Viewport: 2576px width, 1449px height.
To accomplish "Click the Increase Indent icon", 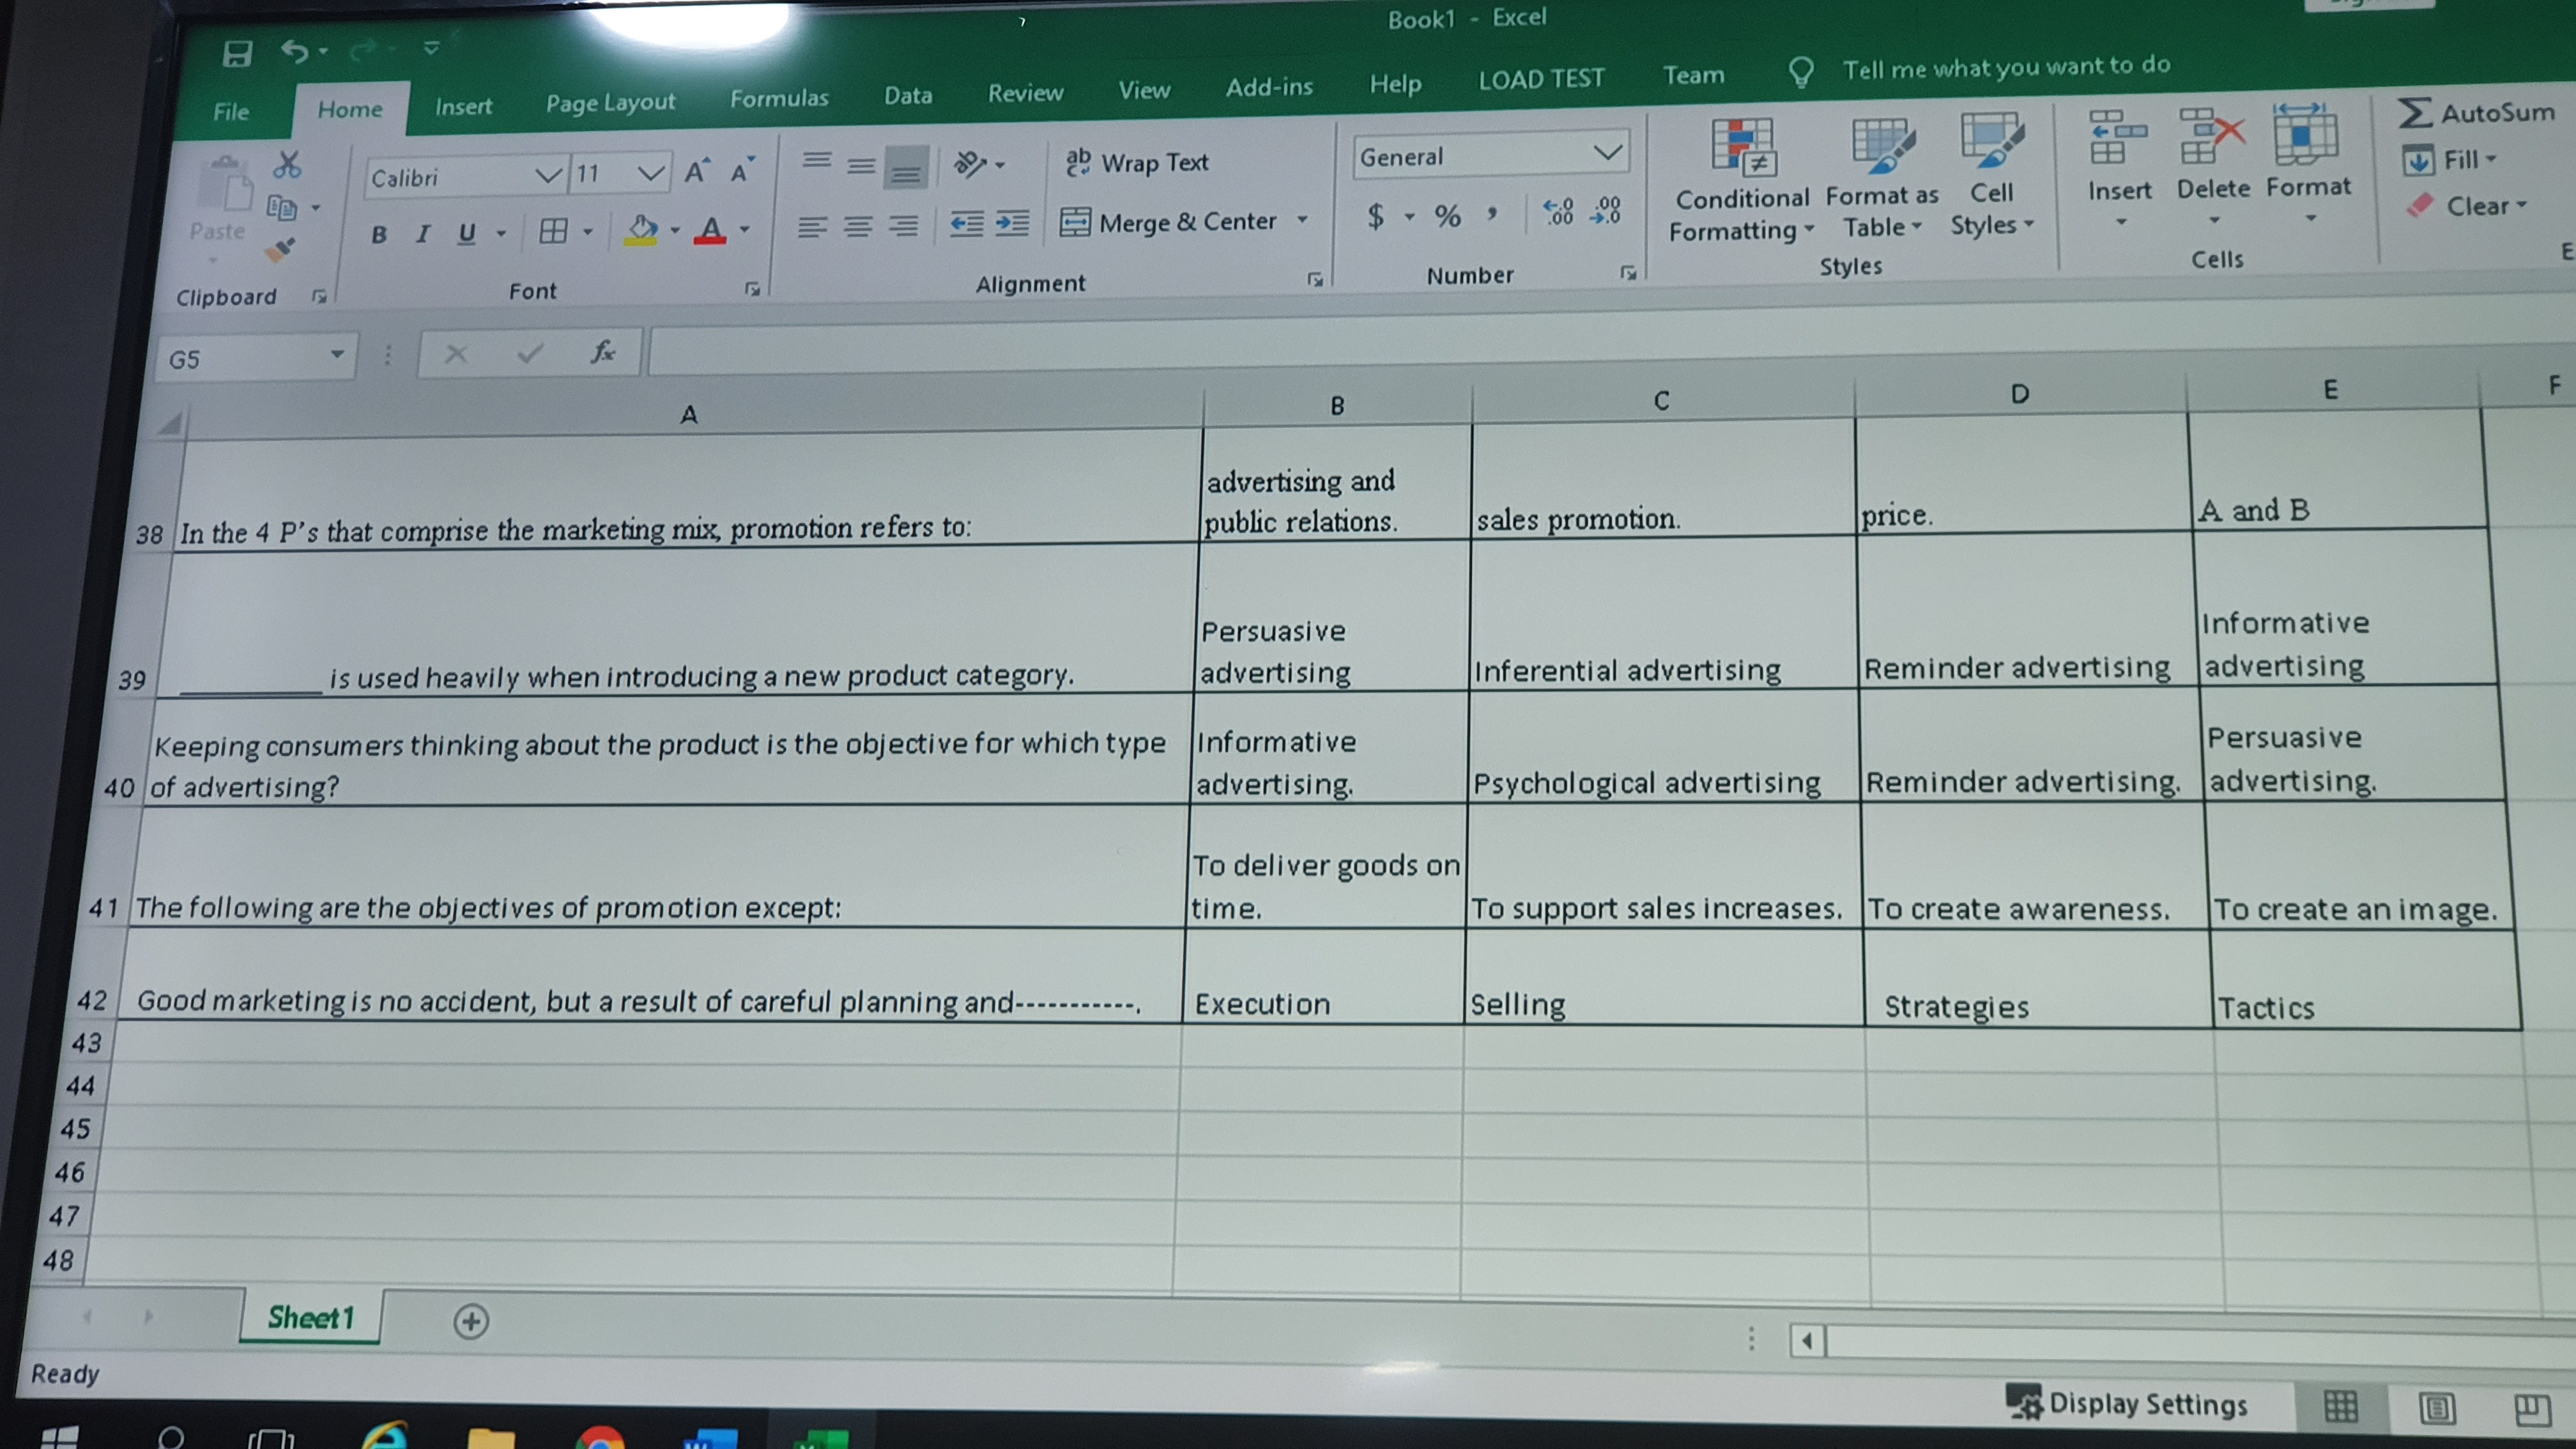I will [x=1012, y=224].
